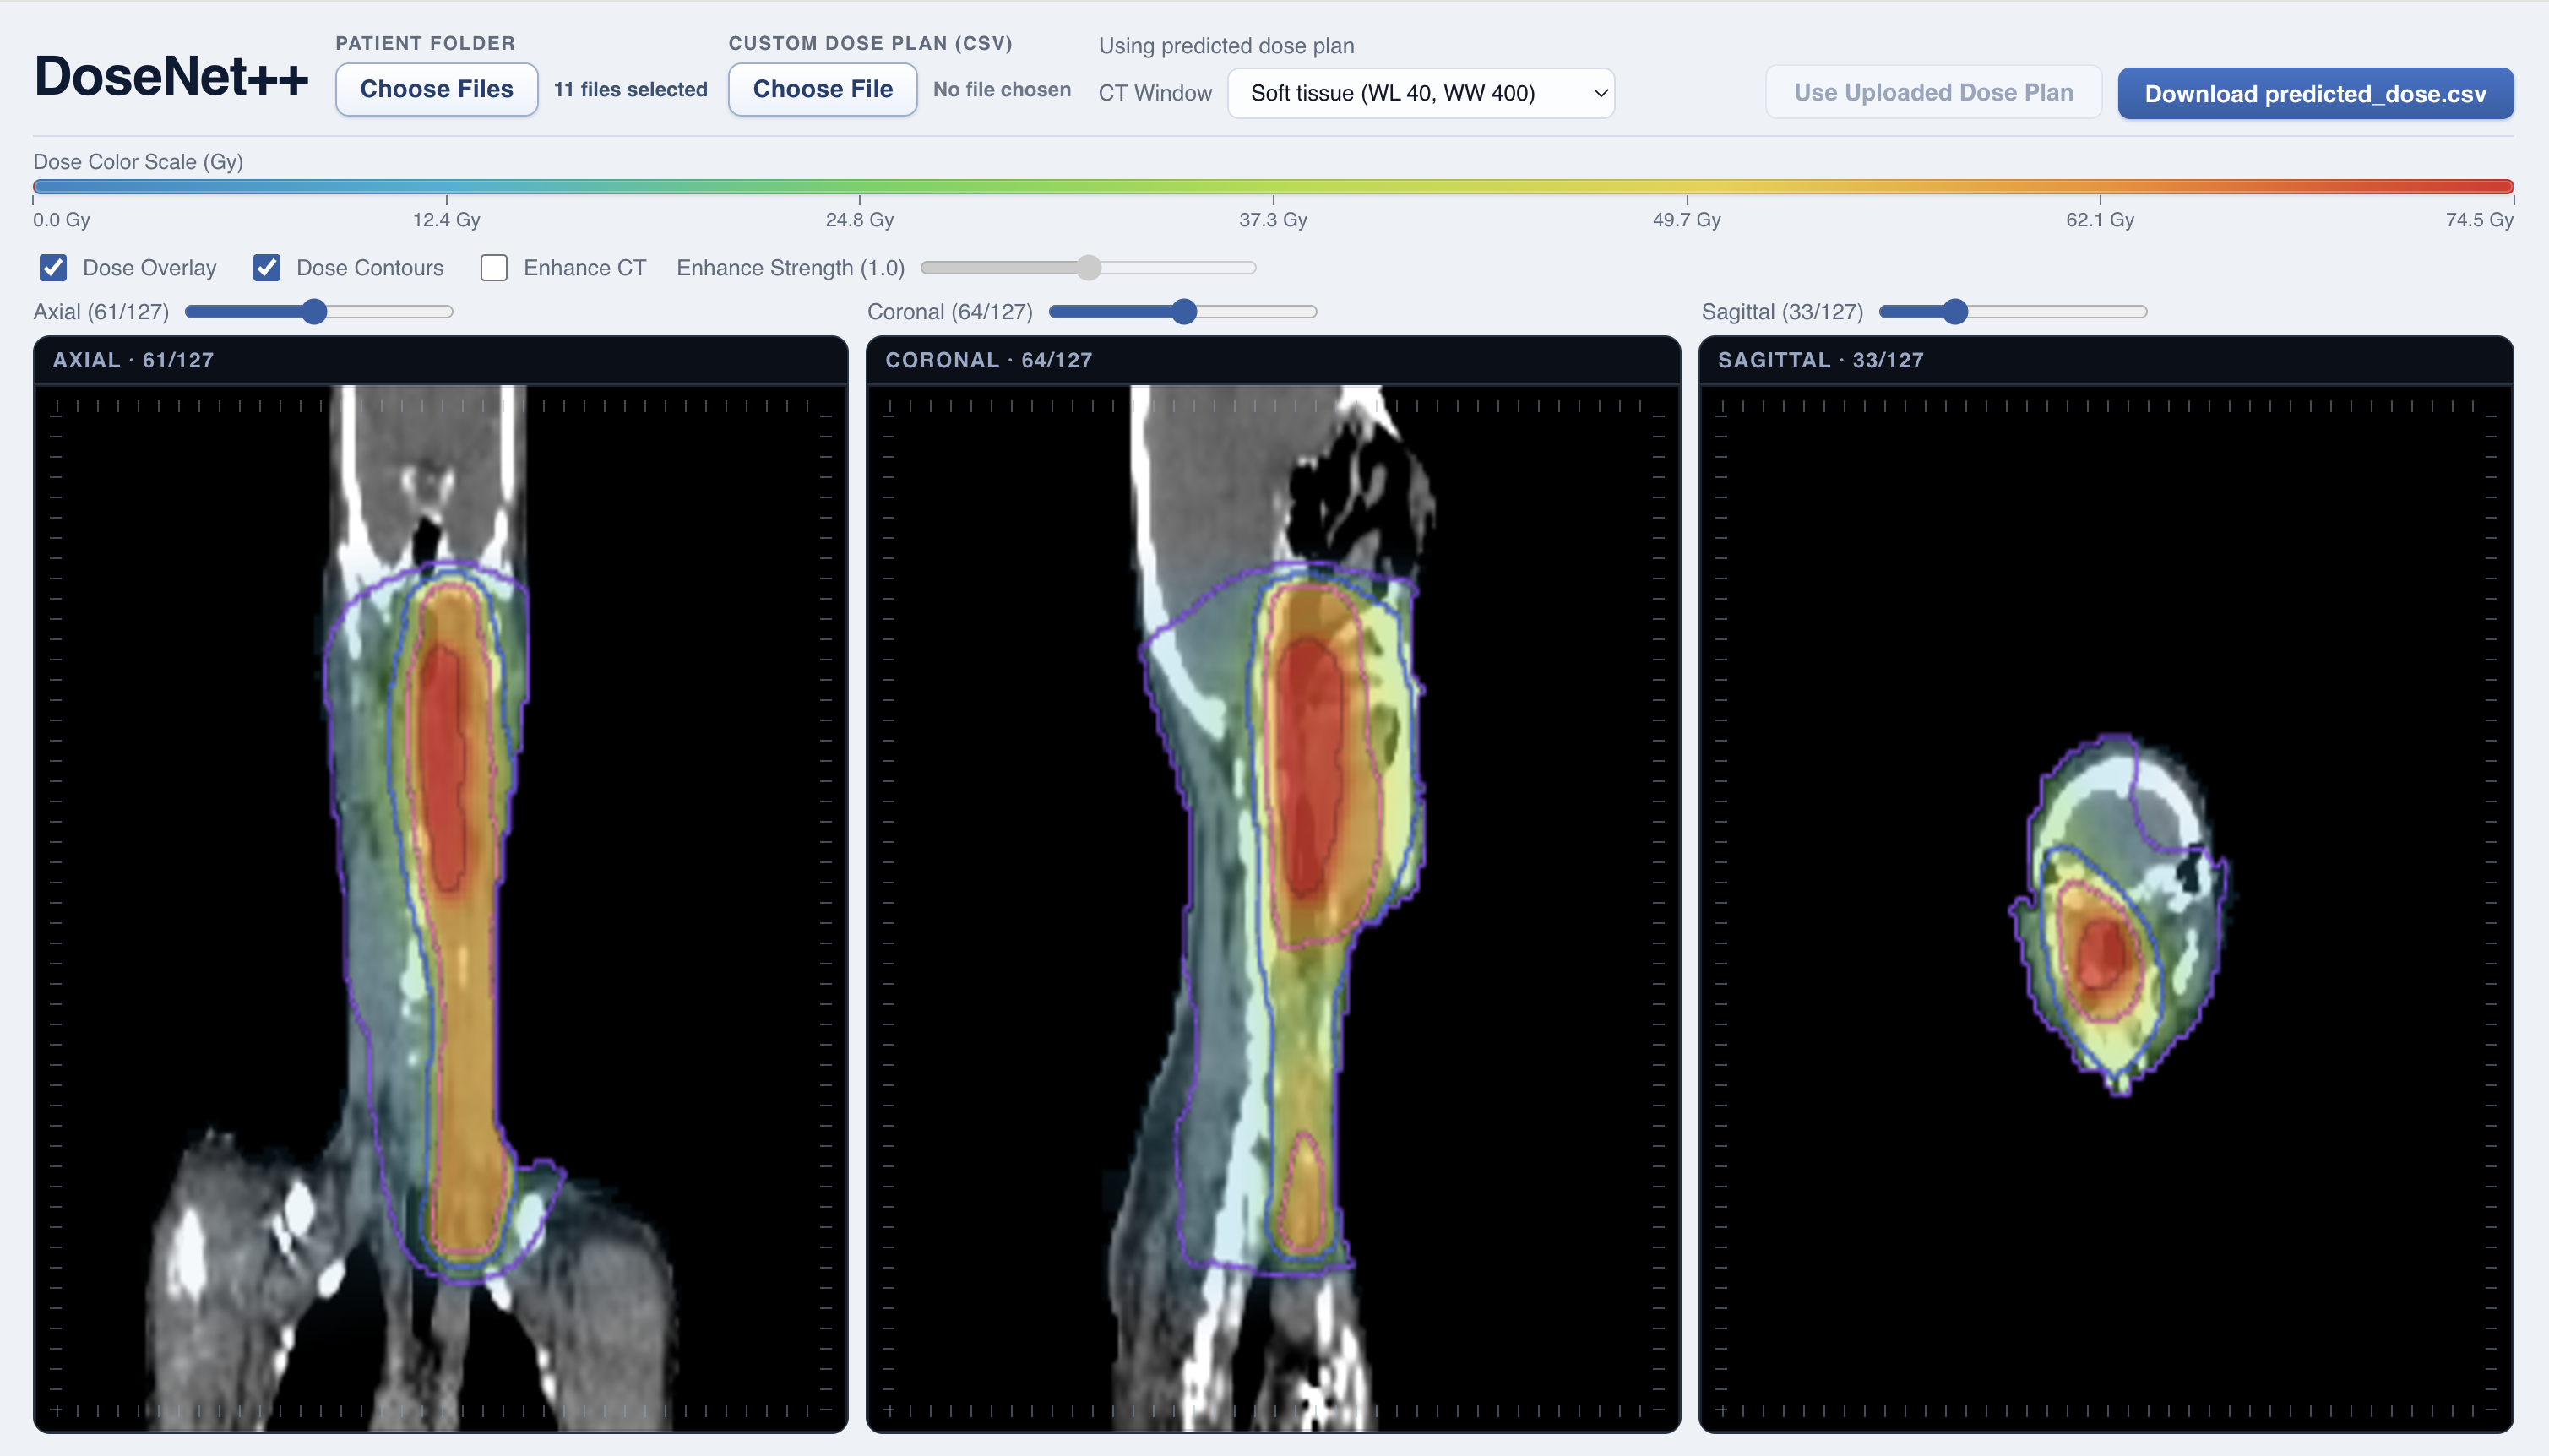Uncheck the Dose Contours checkbox
The image size is (2549, 1456).
pyautogui.click(x=266, y=268)
